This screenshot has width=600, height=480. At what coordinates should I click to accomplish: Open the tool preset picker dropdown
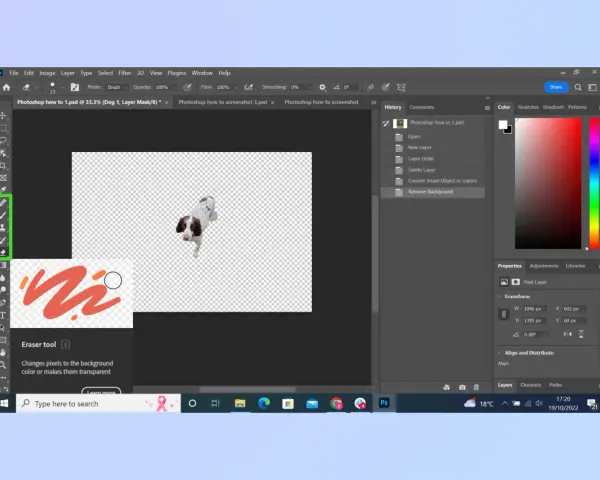click(x=36, y=87)
